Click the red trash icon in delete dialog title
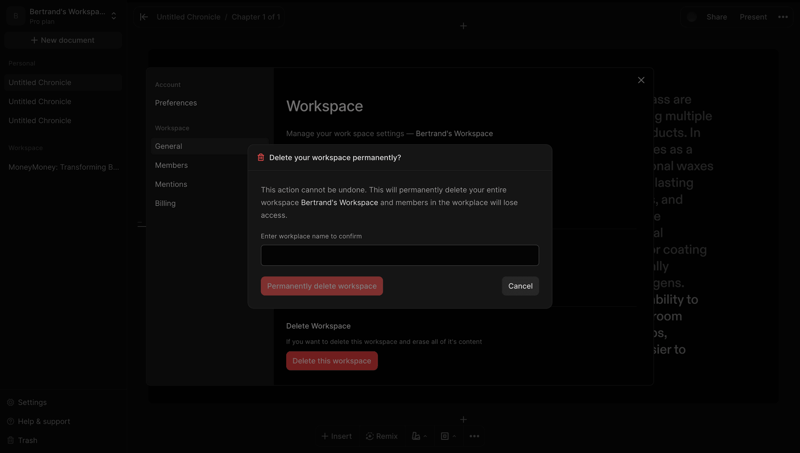This screenshot has height=453, width=800. pyautogui.click(x=261, y=158)
